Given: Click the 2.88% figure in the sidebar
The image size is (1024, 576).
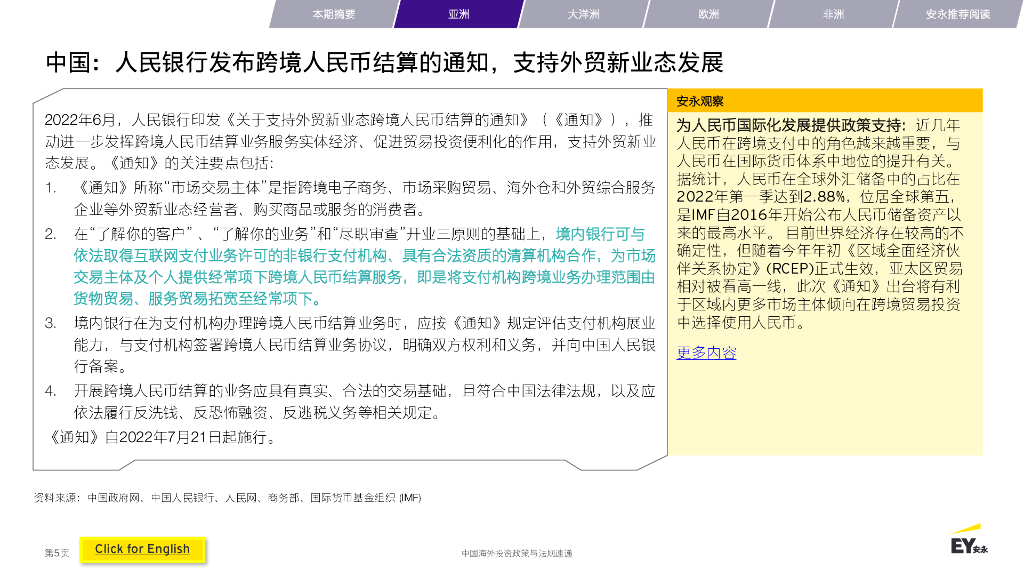Looking at the screenshot, I should pyautogui.click(x=824, y=197).
